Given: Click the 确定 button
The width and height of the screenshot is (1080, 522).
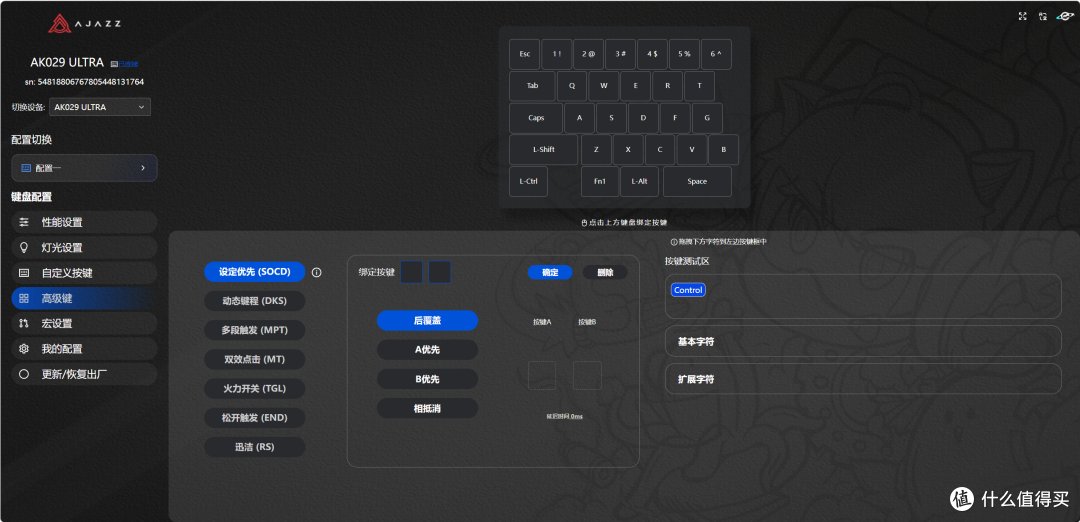Looking at the screenshot, I should [x=550, y=272].
